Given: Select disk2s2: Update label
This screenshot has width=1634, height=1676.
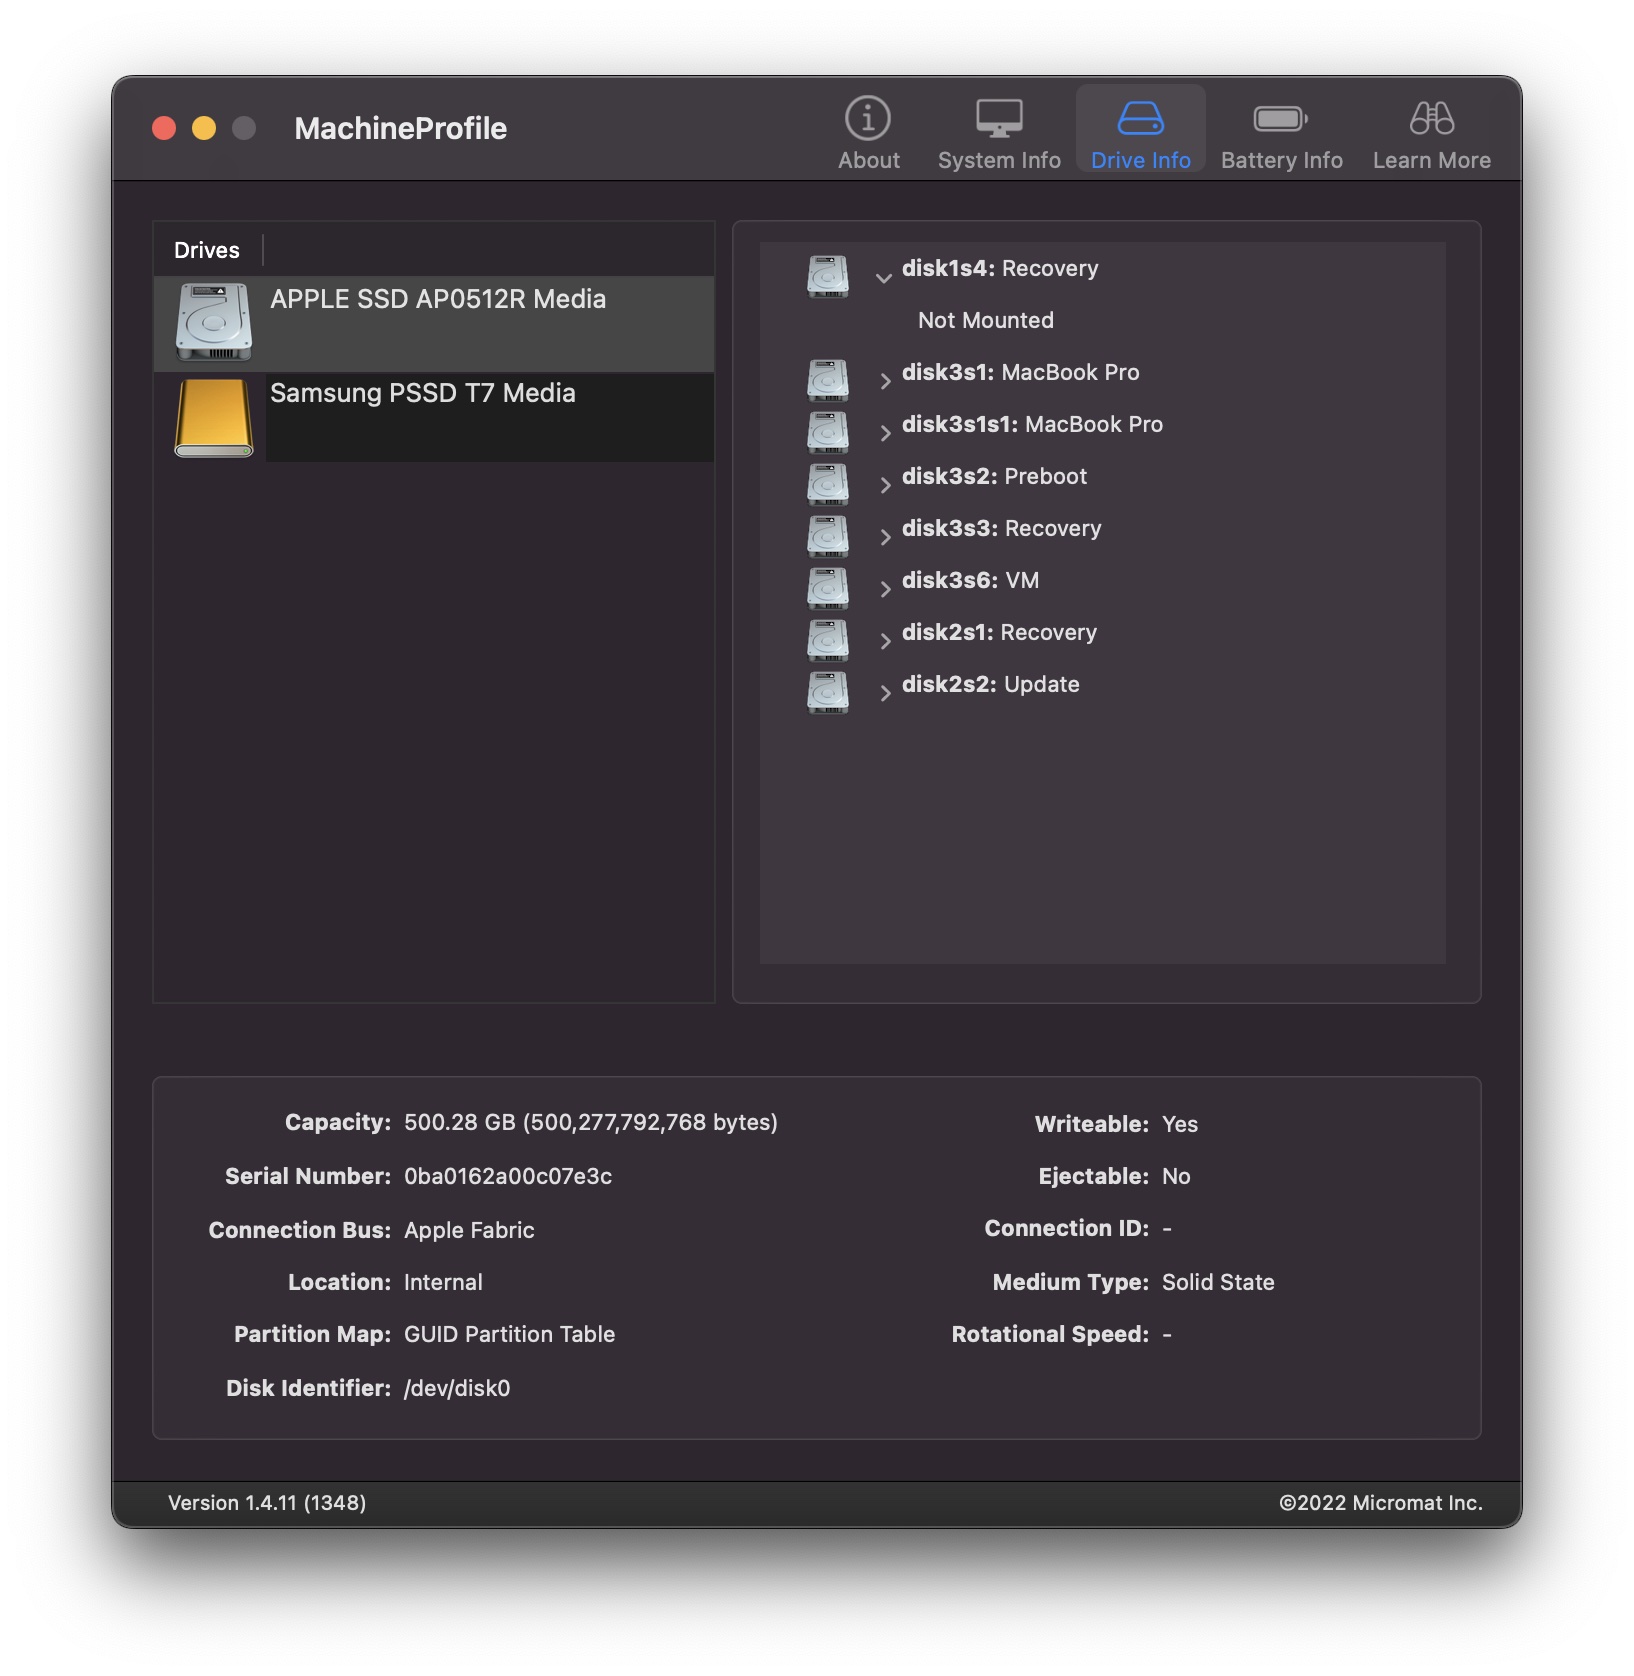Looking at the screenshot, I should (990, 684).
